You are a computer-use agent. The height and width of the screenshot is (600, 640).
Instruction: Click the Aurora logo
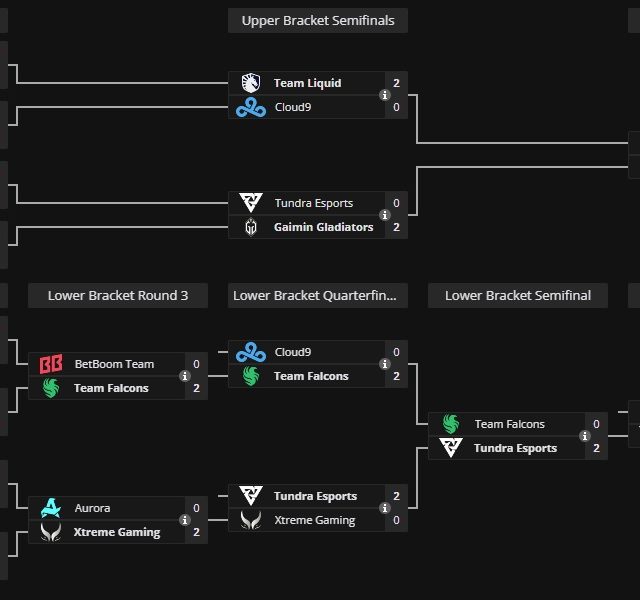(50, 508)
